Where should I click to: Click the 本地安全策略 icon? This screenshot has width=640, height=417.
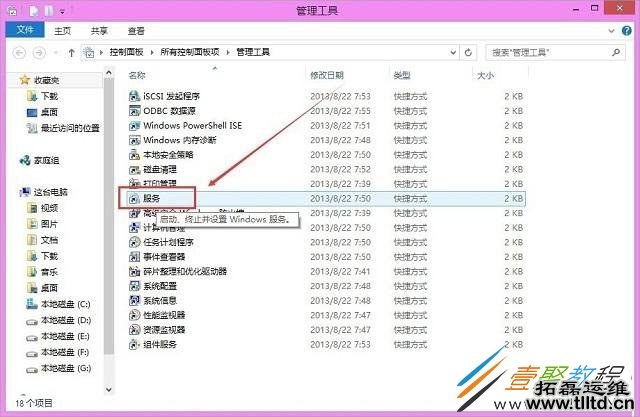tap(134, 155)
